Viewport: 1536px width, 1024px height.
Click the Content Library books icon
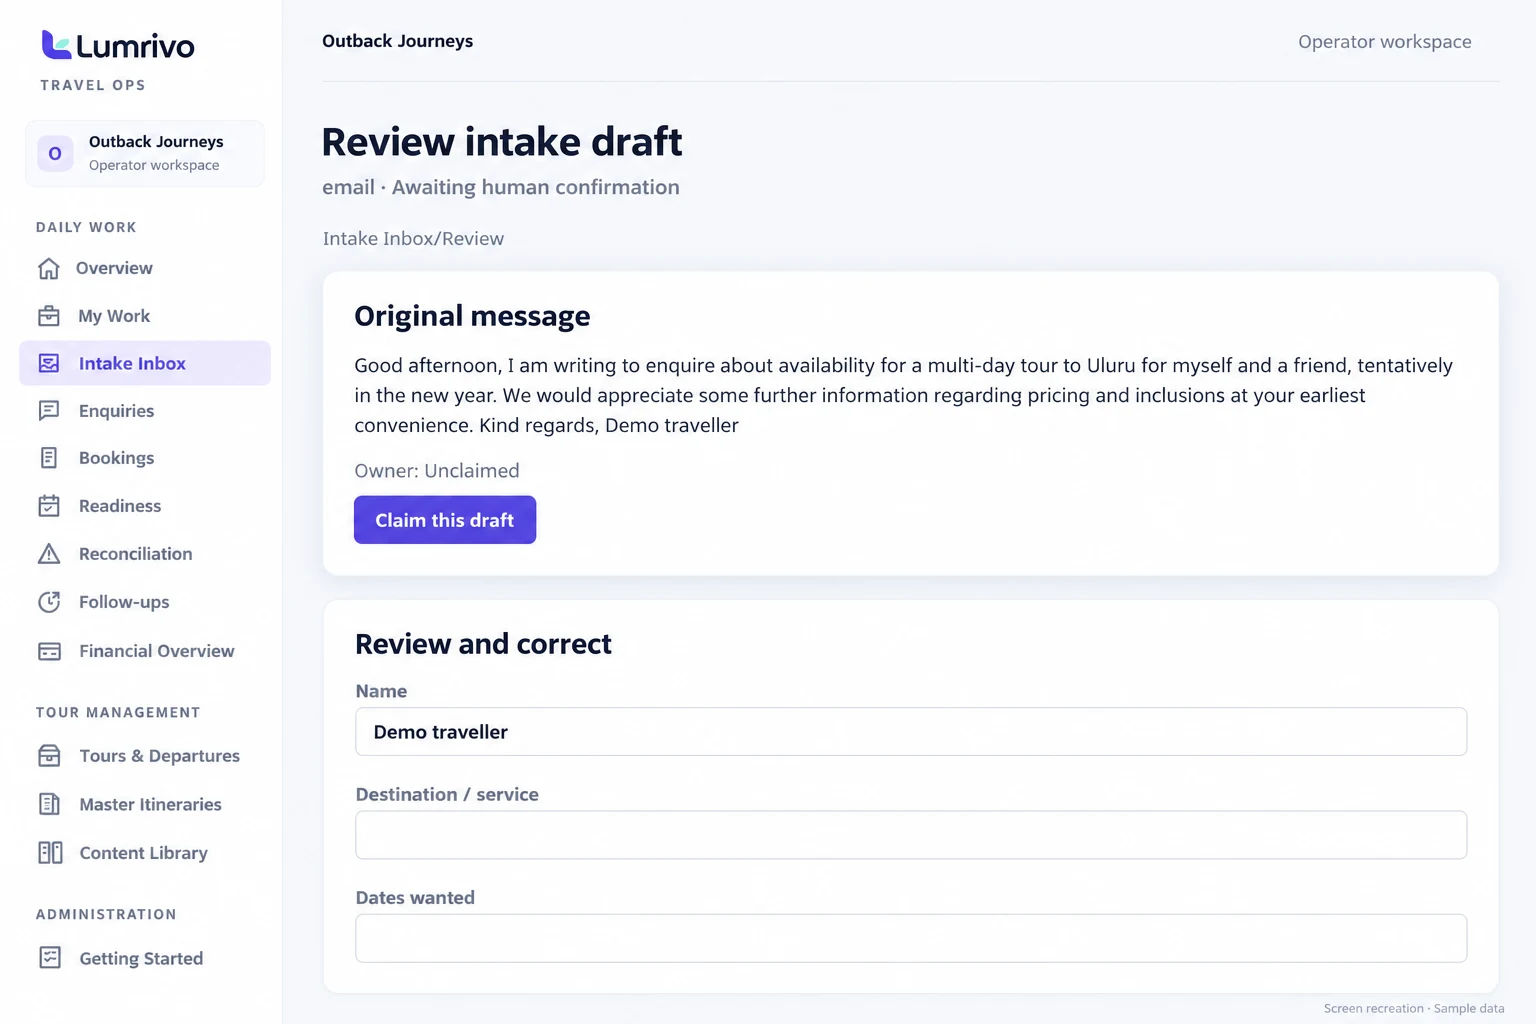(x=49, y=853)
